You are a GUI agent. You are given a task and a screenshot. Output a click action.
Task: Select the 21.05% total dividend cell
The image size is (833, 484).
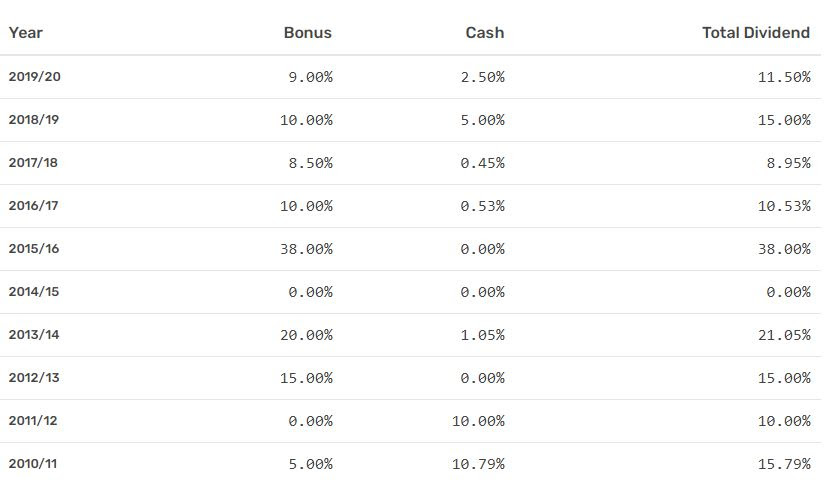[x=784, y=335]
